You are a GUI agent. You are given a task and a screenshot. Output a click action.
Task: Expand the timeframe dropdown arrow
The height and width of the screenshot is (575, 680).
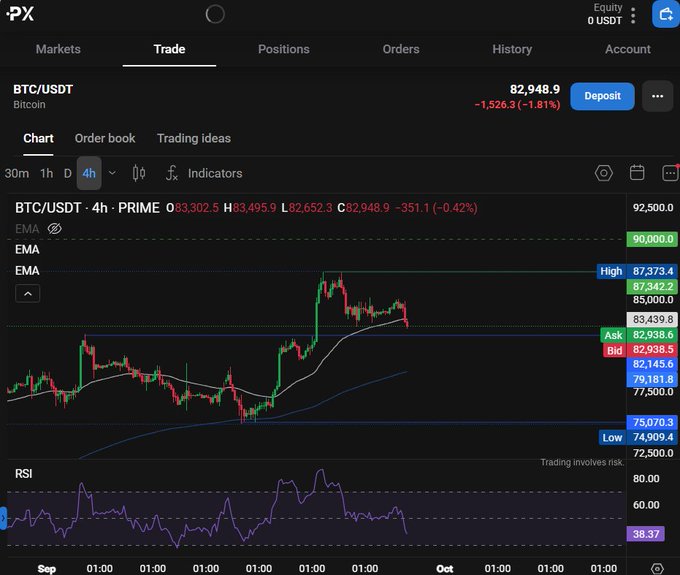(x=112, y=173)
